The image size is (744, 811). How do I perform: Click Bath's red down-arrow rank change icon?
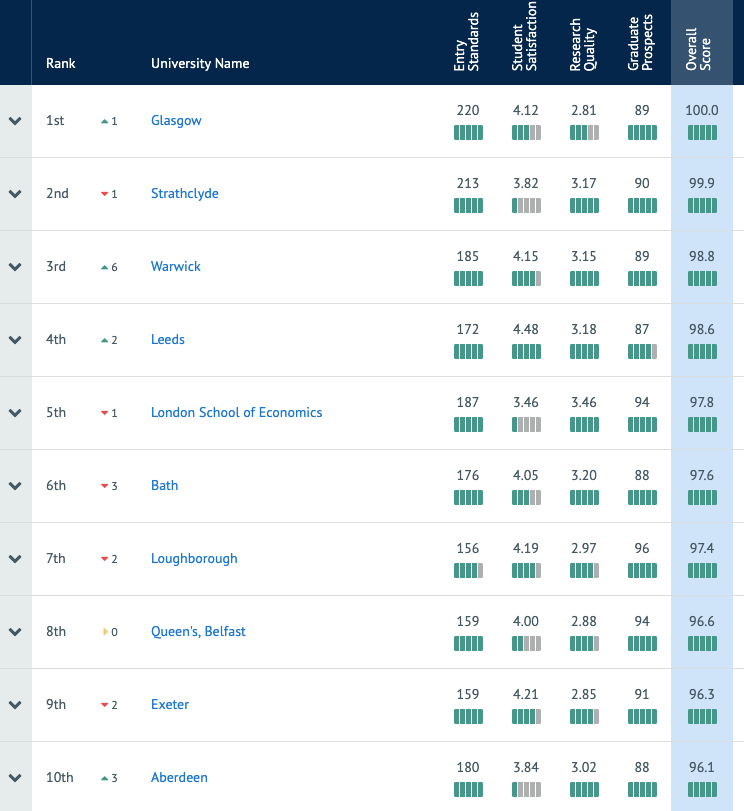(x=105, y=486)
